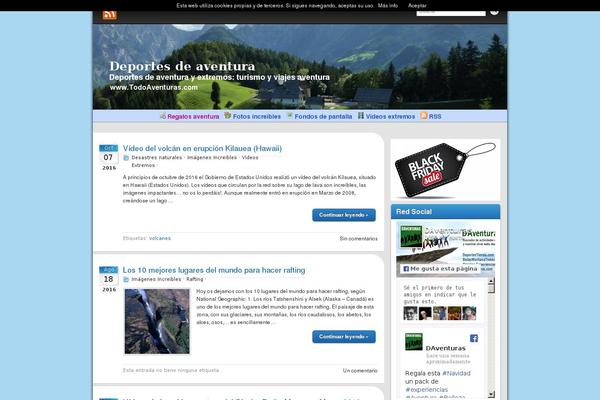Open the 'Fondos de pantalla' menu item

coord(323,116)
